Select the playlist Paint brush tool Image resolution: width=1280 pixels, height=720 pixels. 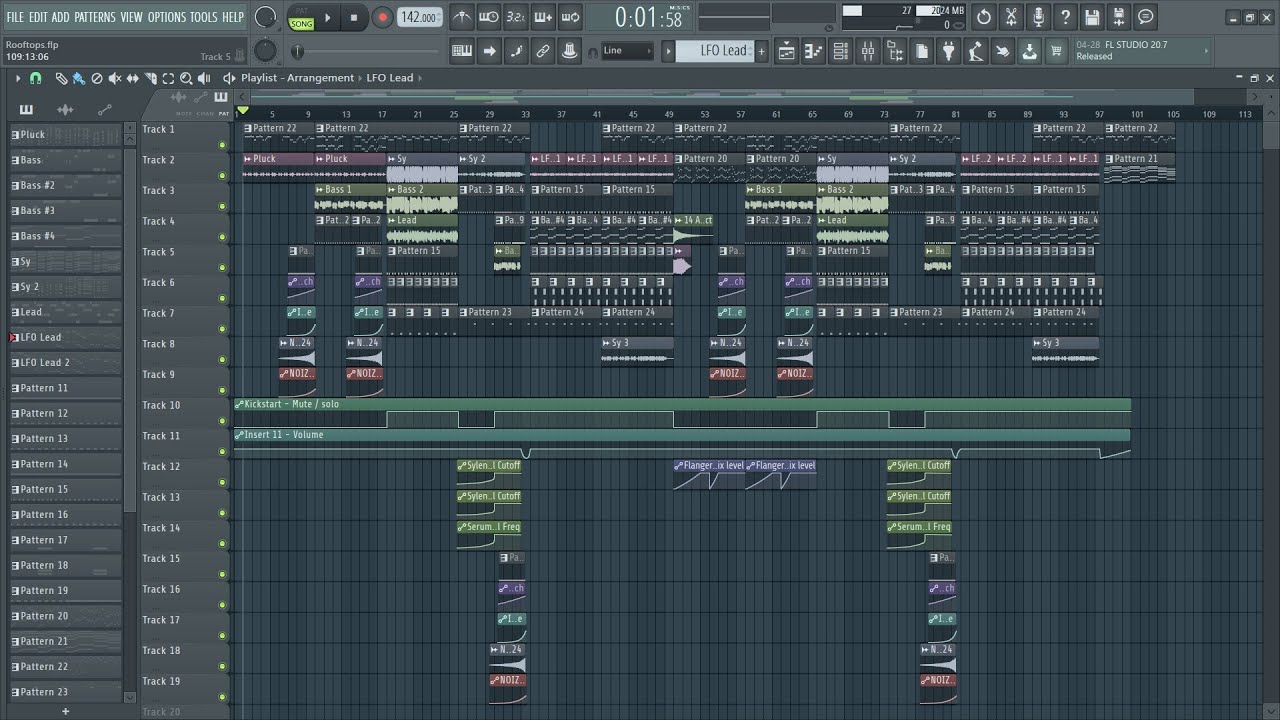tap(78, 78)
